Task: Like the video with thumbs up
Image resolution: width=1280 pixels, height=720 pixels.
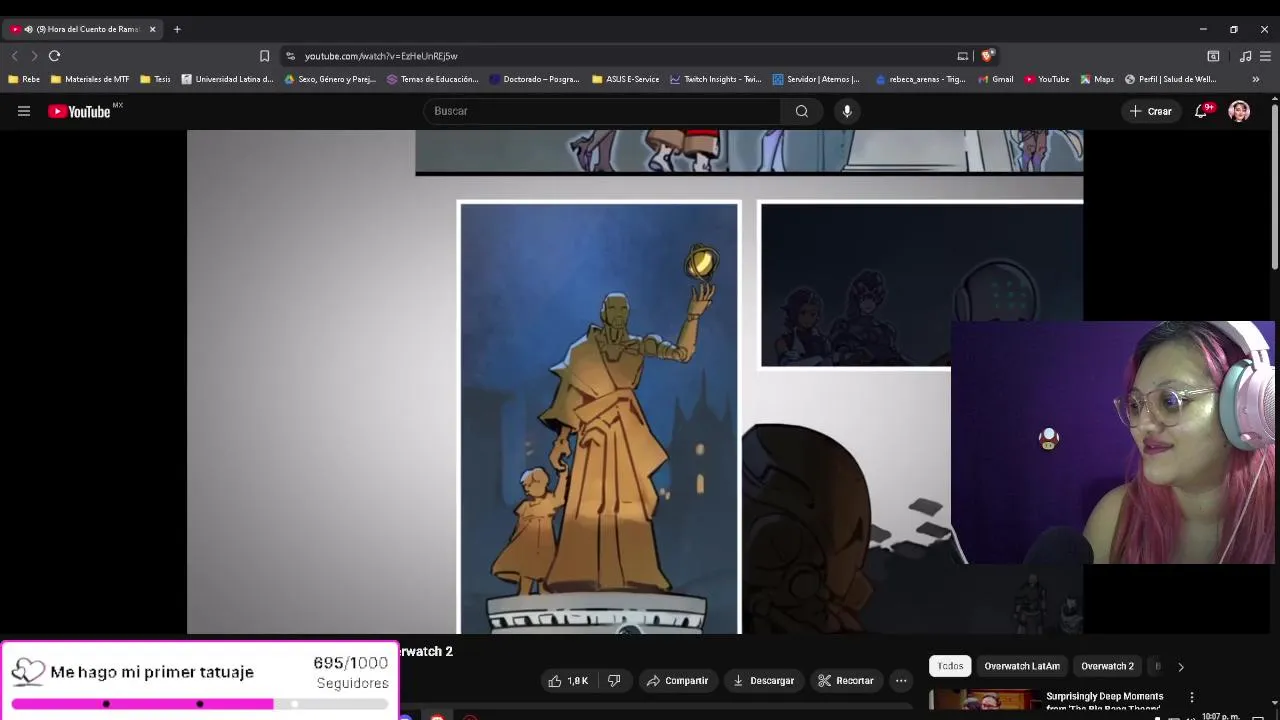Action: (567, 681)
